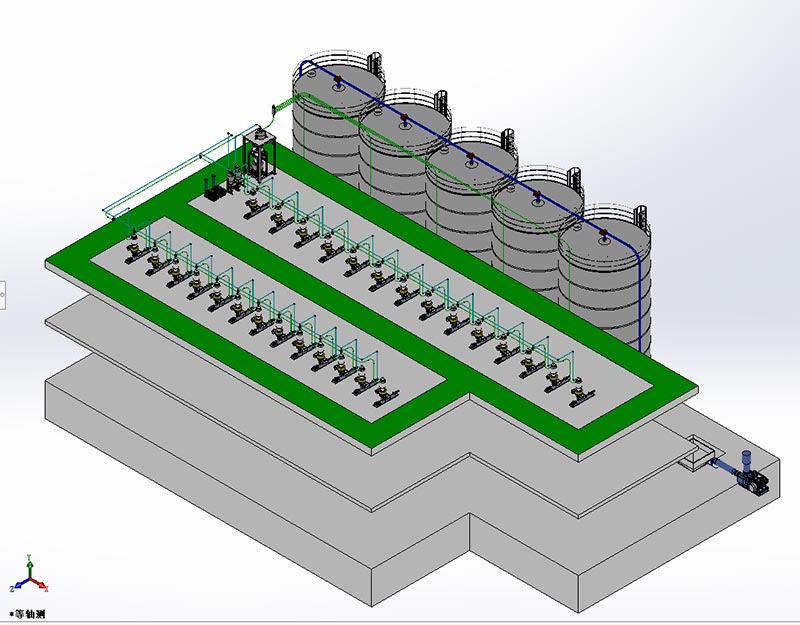The height and width of the screenshot is (625, 800).
Task: Click the 等轴测 view orientation label
Action: [27, 613]
